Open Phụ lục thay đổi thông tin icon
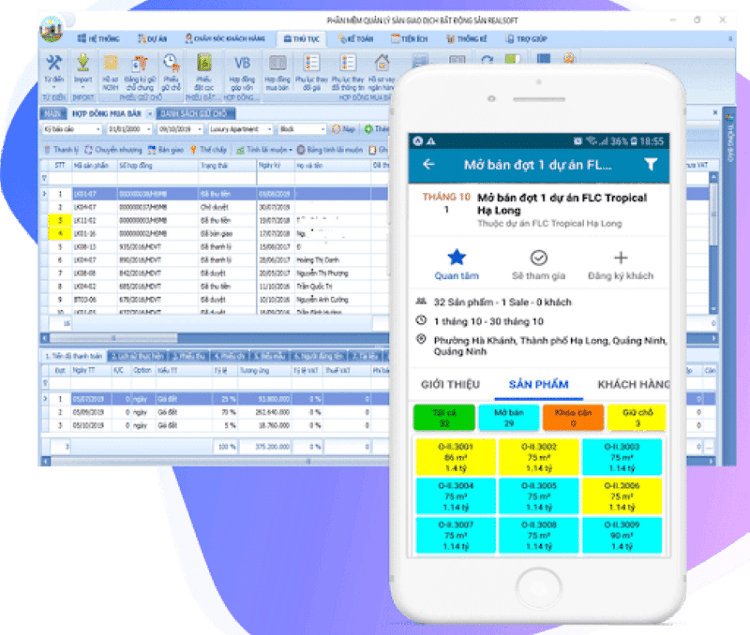 point(348,63)
